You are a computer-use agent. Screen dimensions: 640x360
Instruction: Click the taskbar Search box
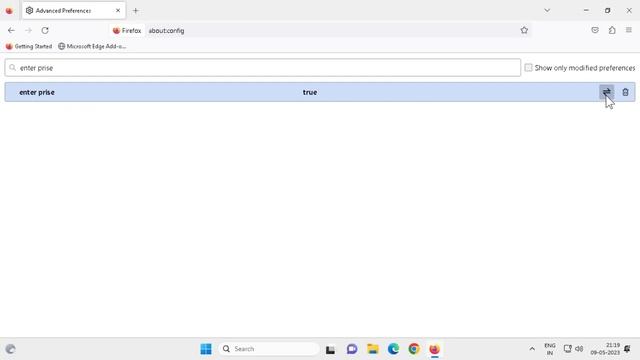[x=269, y=349]
